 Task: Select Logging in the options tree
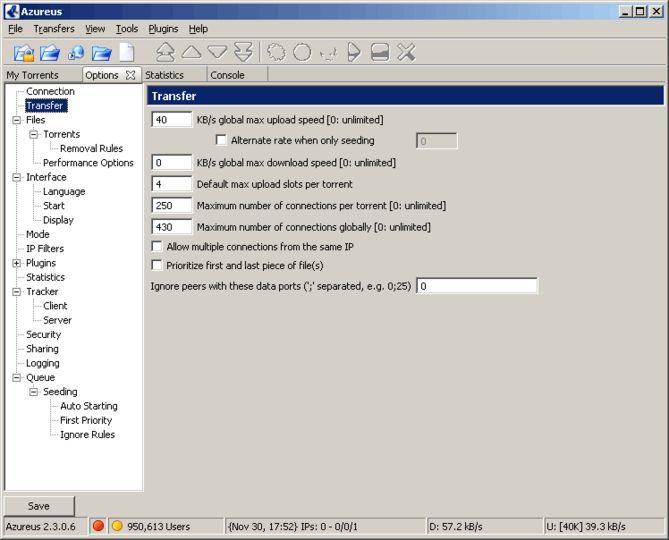(43, 363)
